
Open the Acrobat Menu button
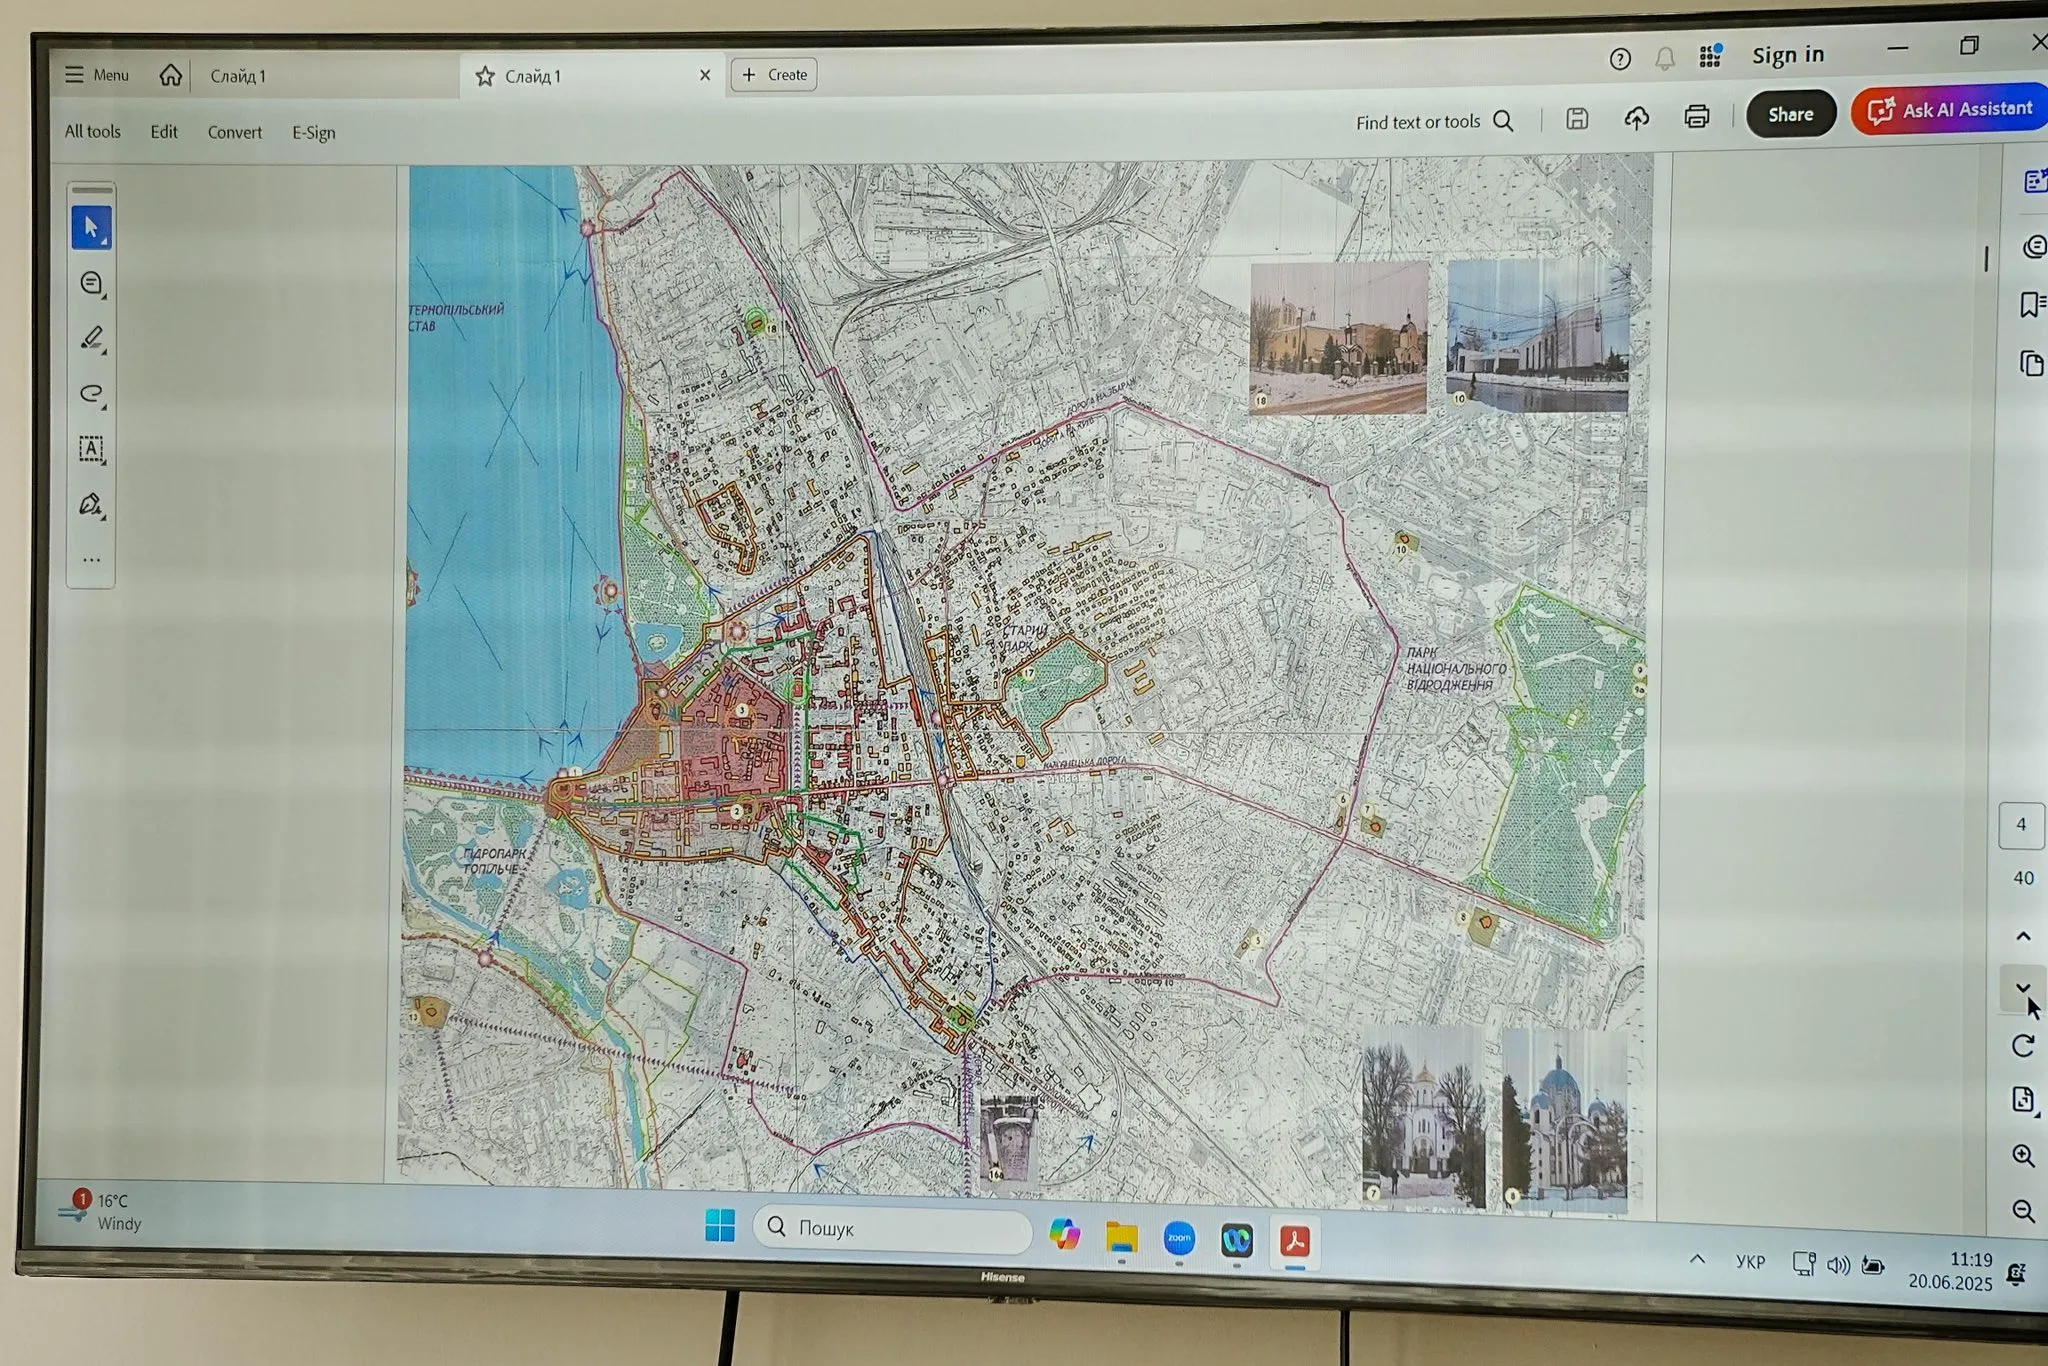[97, 75]
